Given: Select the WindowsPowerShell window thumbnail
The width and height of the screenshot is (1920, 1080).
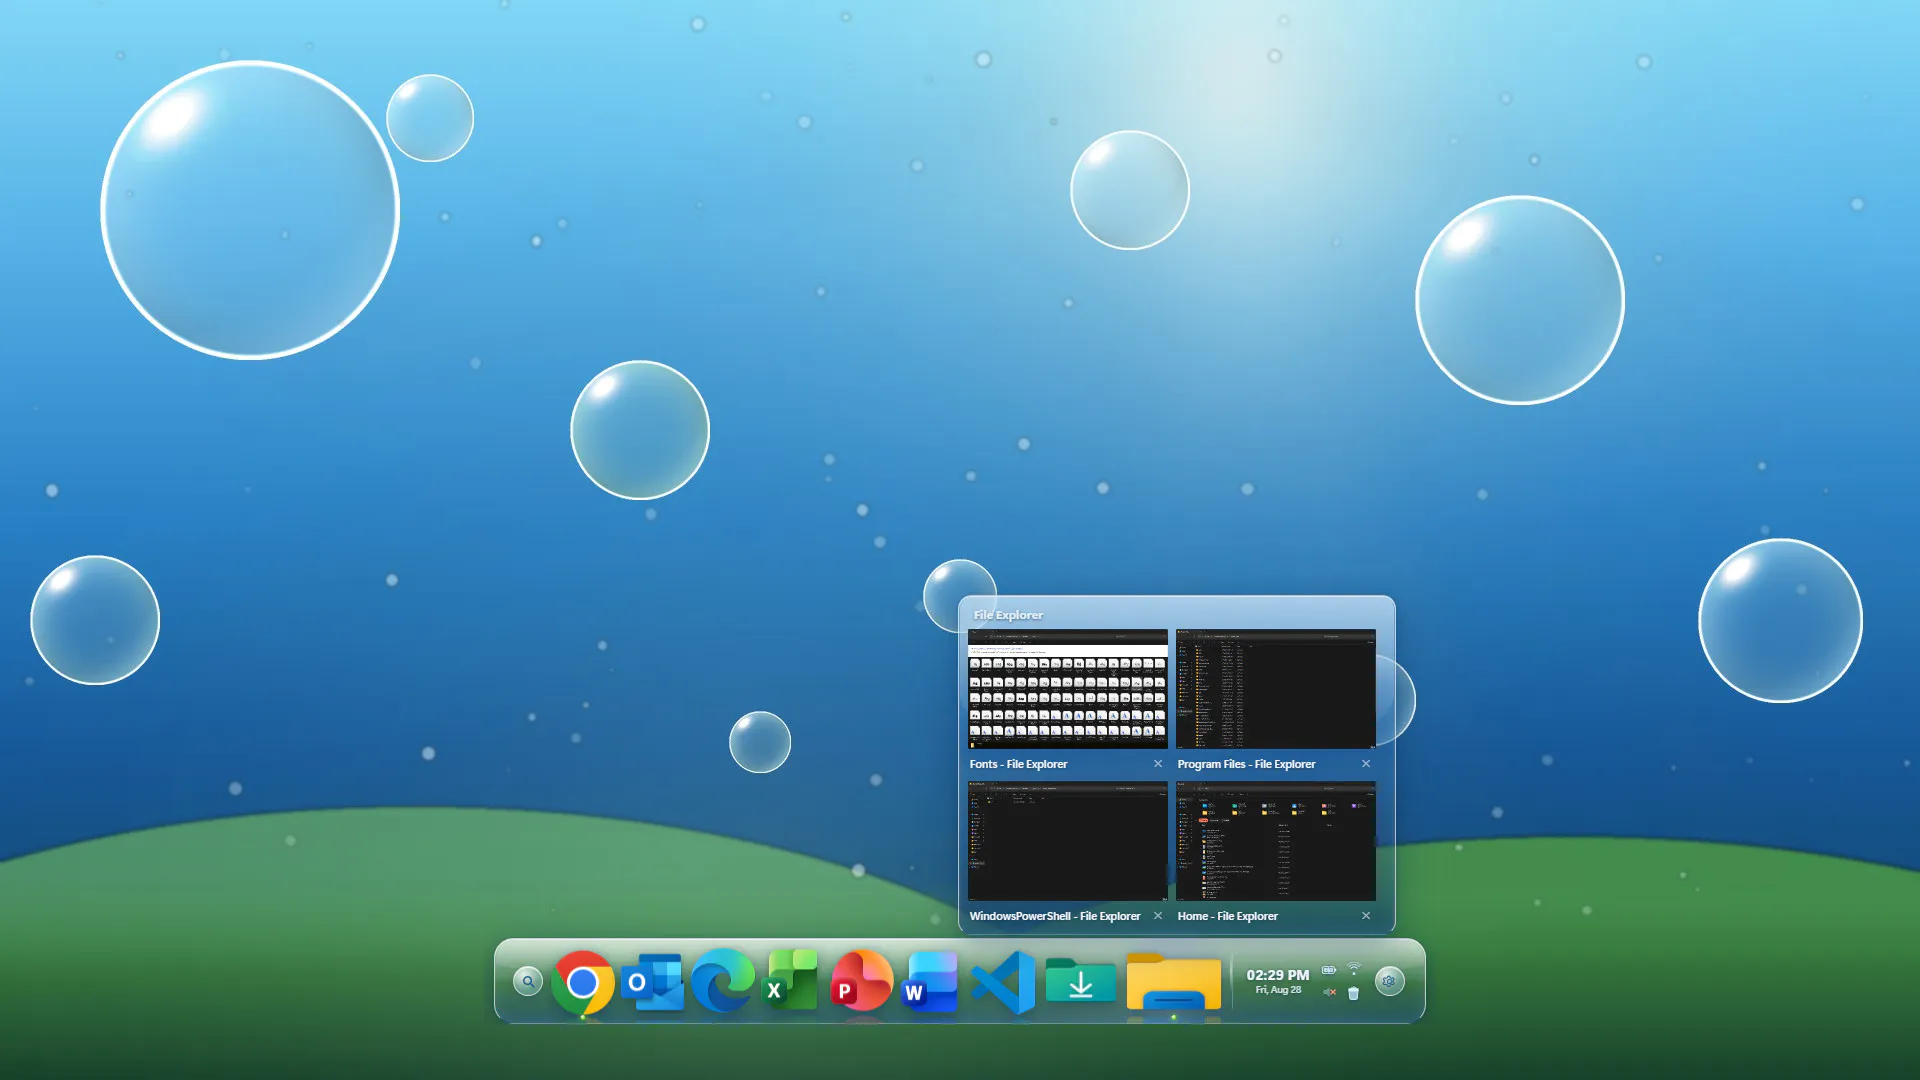Looking at the screenshot, I should click(1068, 841).
